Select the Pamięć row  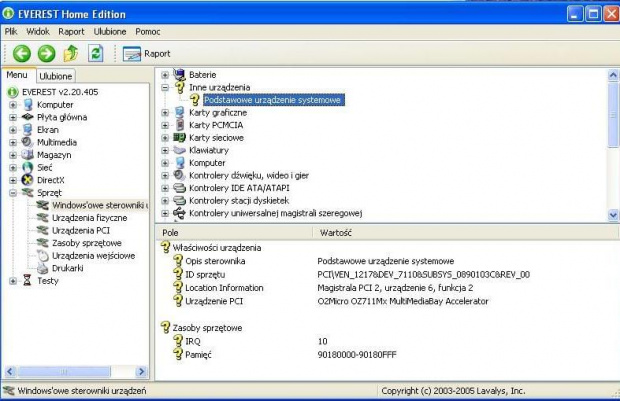point(387,355)
